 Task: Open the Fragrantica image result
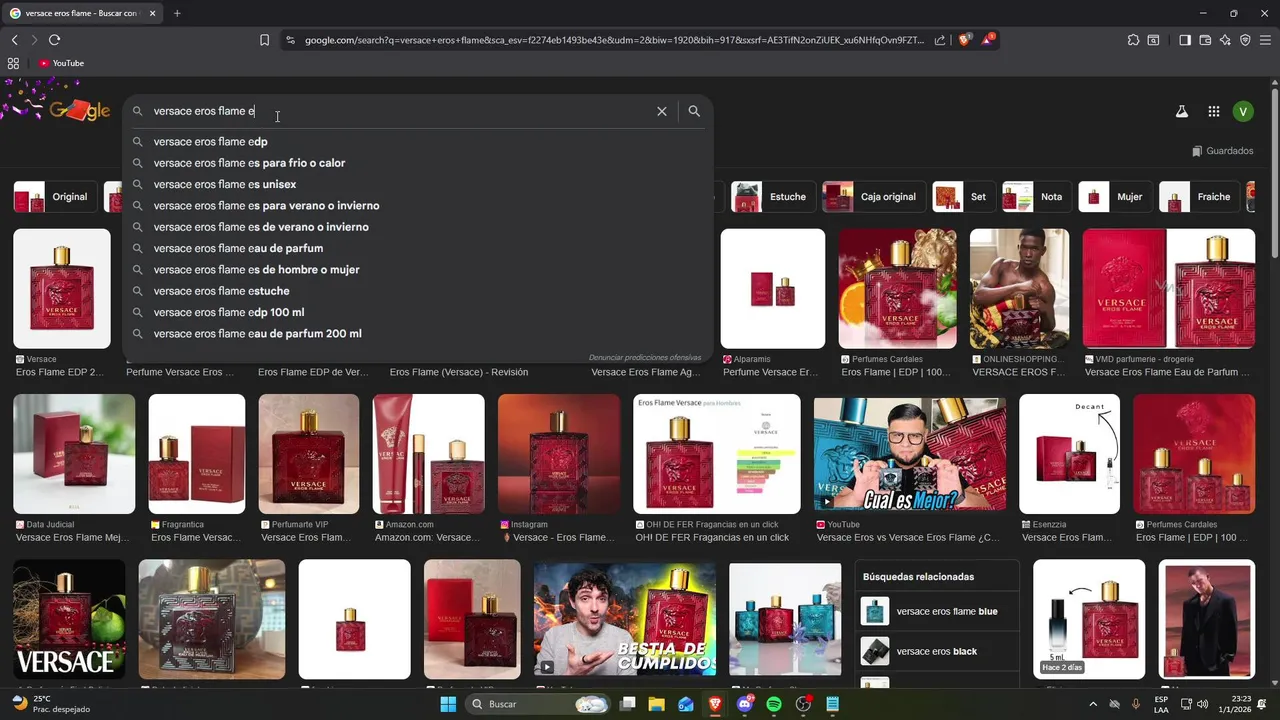tap(197, 454)
